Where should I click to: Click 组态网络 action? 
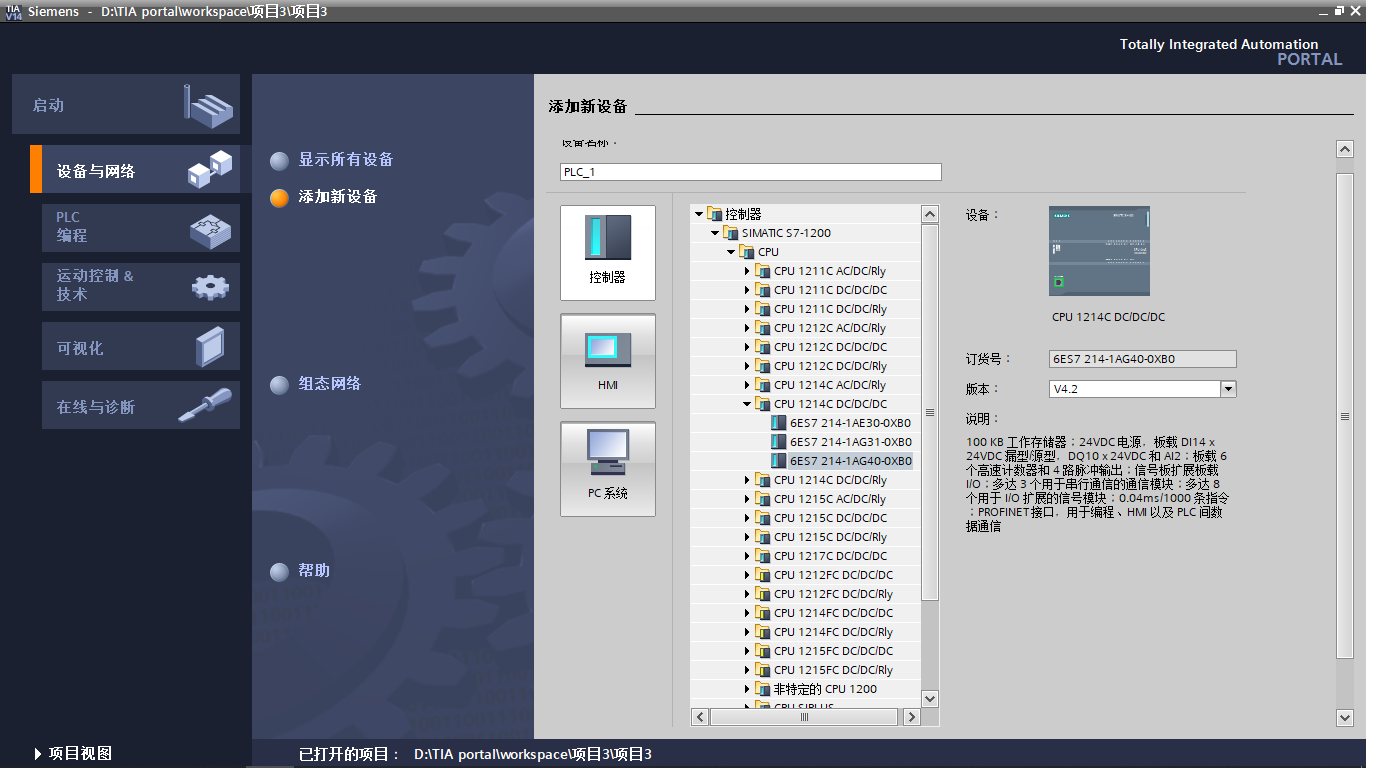(330, 384)
